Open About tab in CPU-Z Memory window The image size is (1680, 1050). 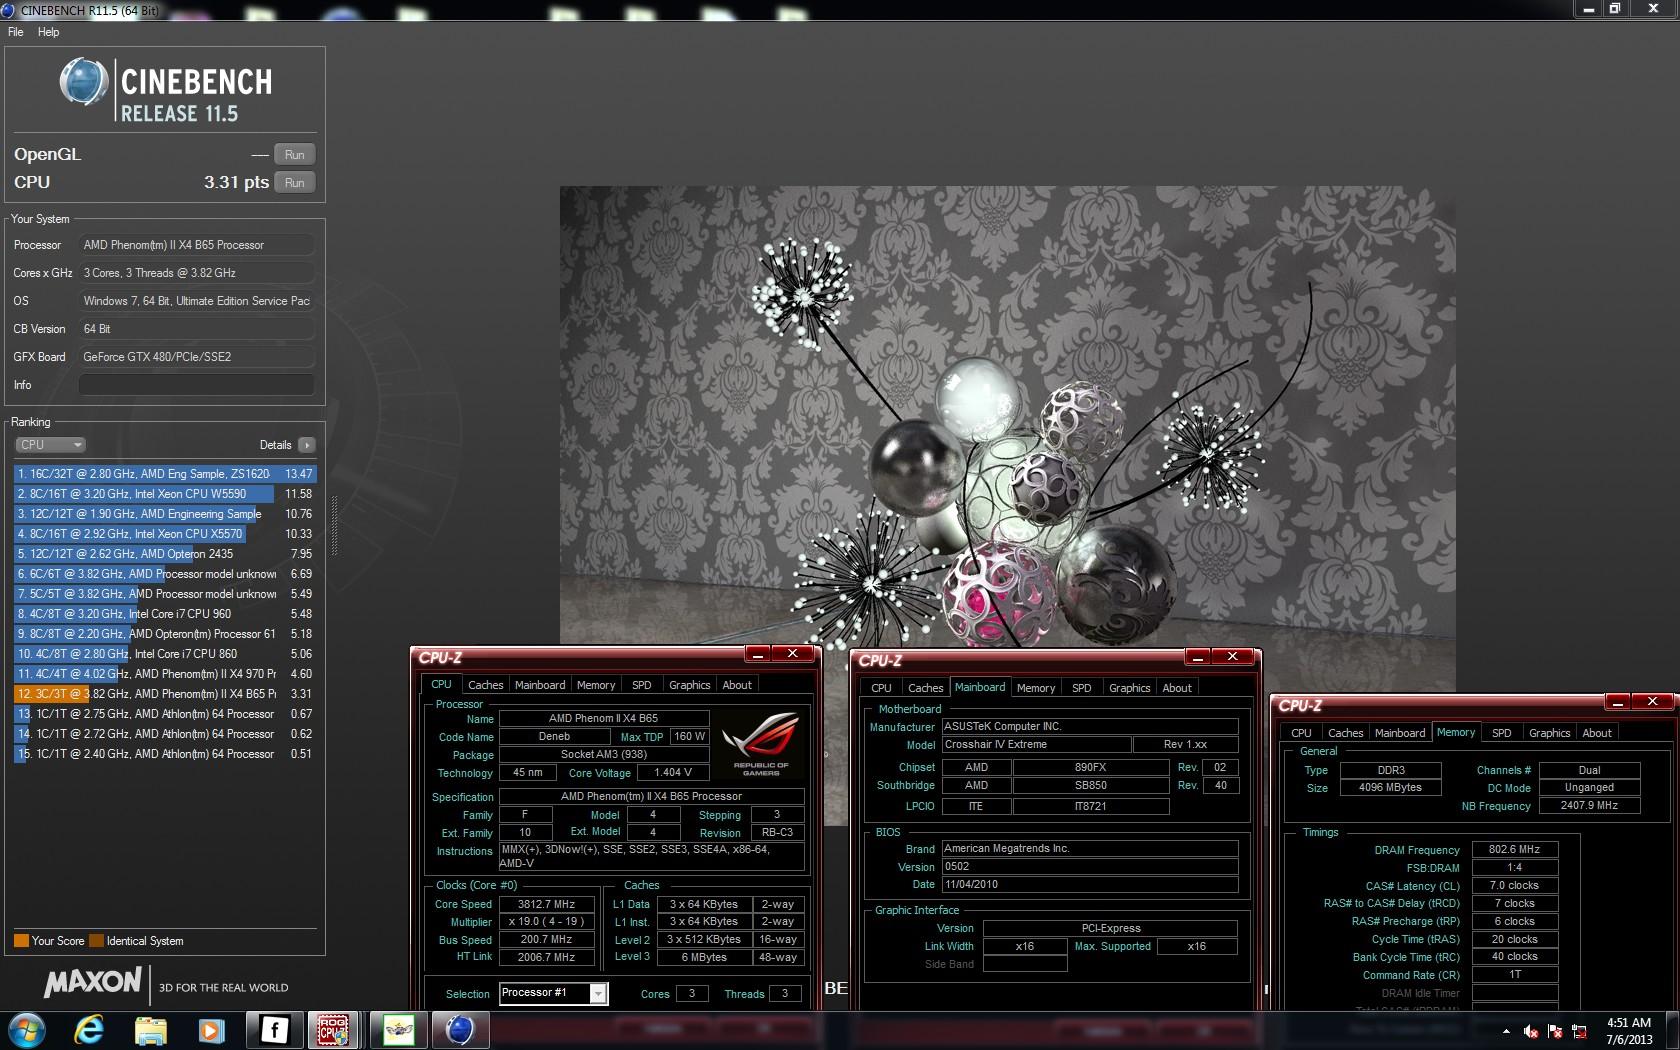pyautogui.click(x=1597, y=733)
